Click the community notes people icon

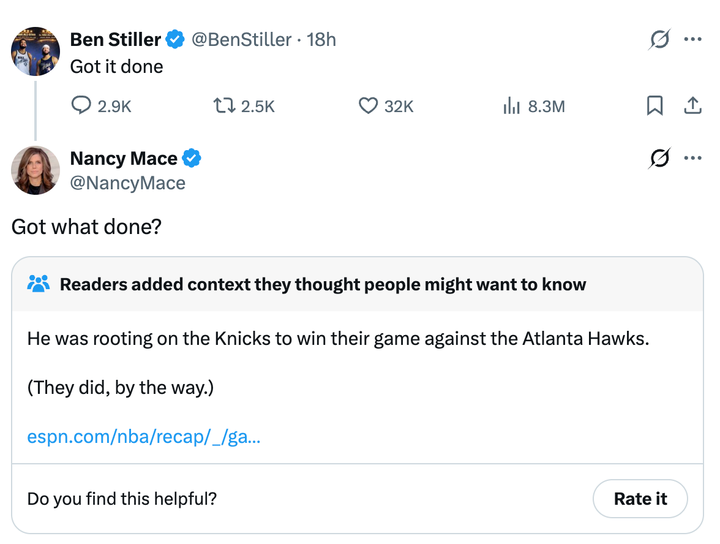39,284
